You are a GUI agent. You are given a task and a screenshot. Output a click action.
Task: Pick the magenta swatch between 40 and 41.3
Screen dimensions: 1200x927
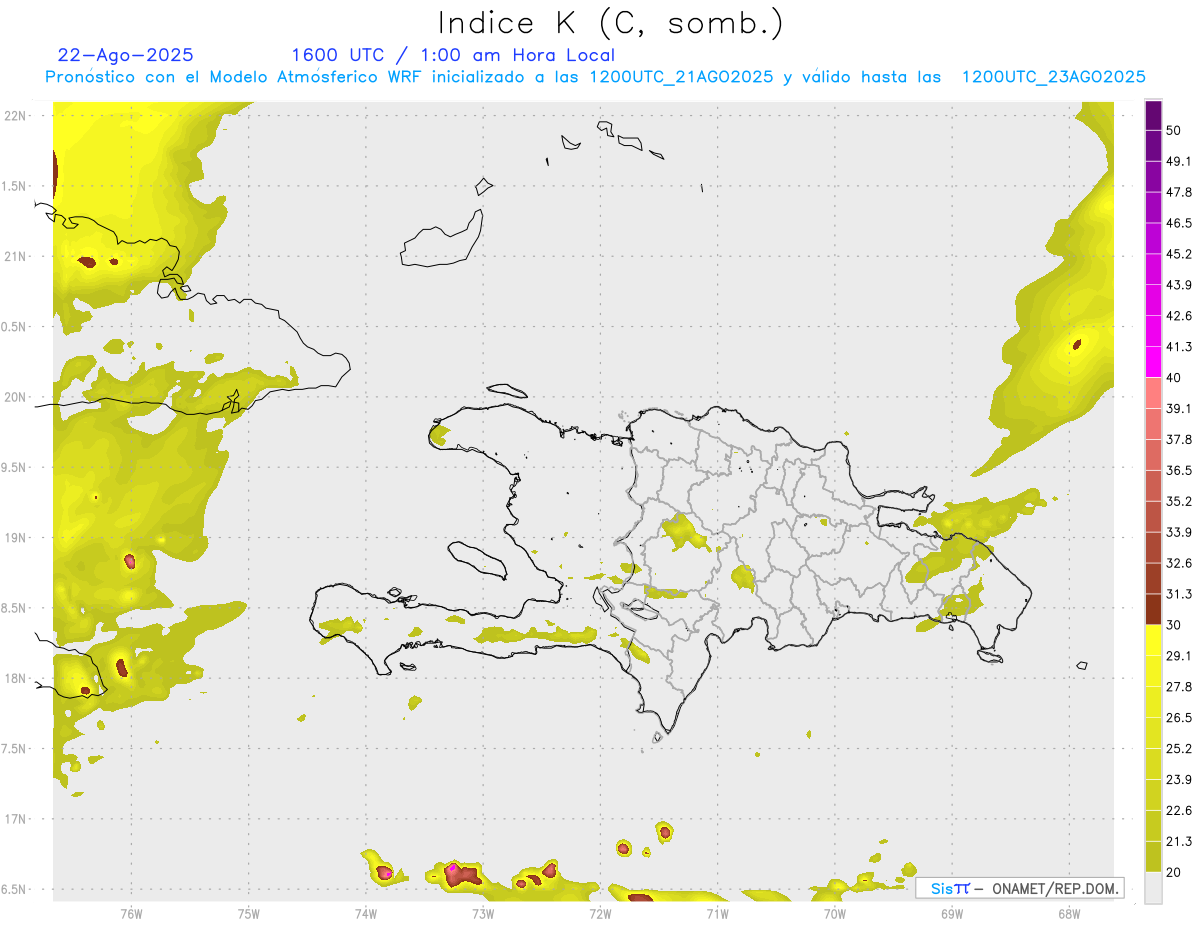coord(1154,362)
